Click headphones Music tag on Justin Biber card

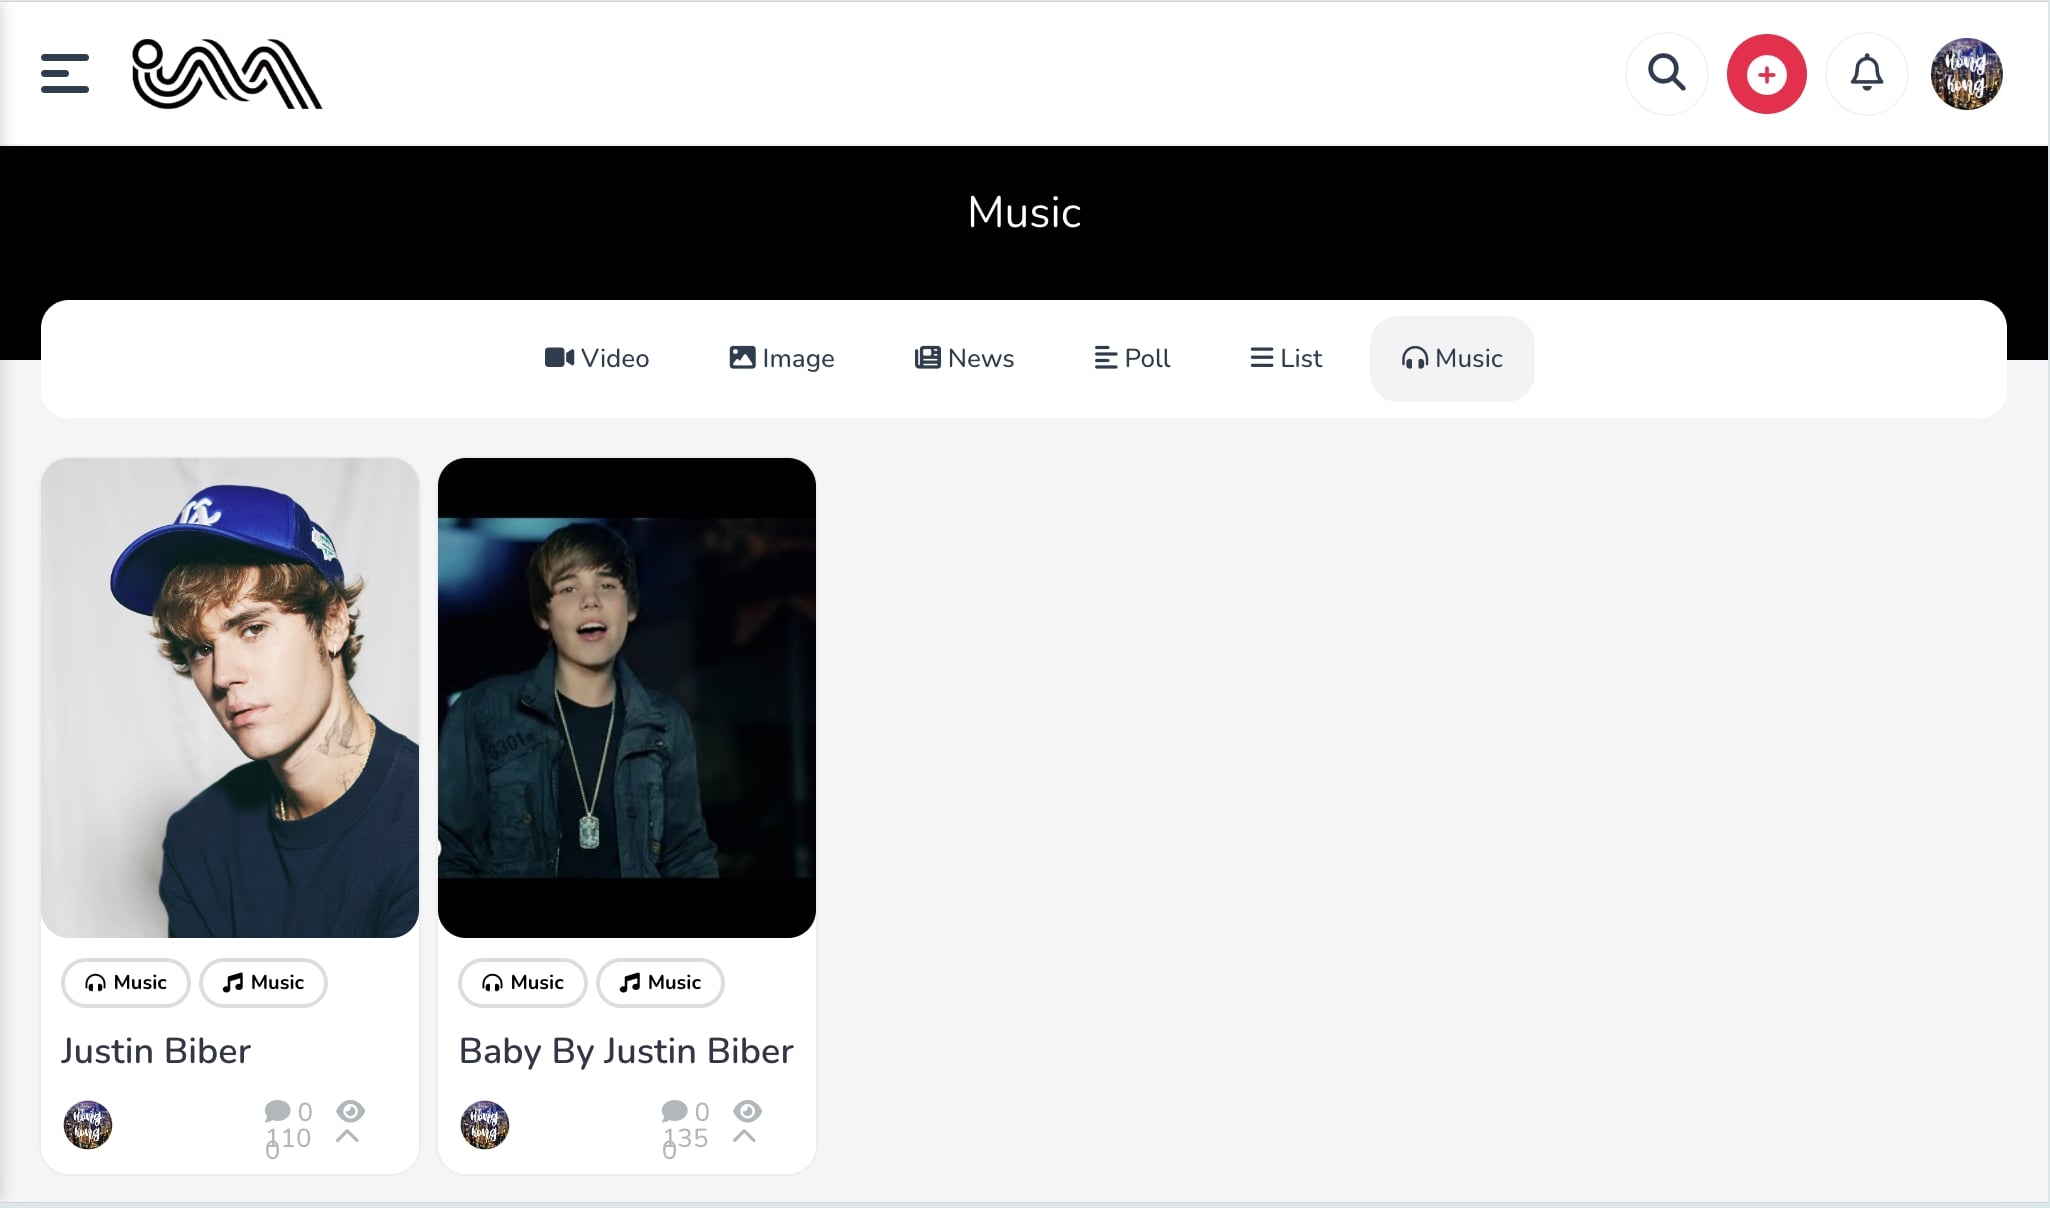coord(126,983)
